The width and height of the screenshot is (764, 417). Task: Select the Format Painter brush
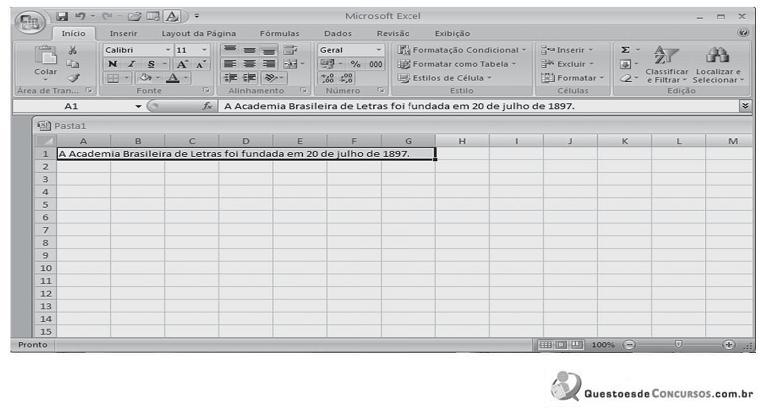[x=73, y=77]
